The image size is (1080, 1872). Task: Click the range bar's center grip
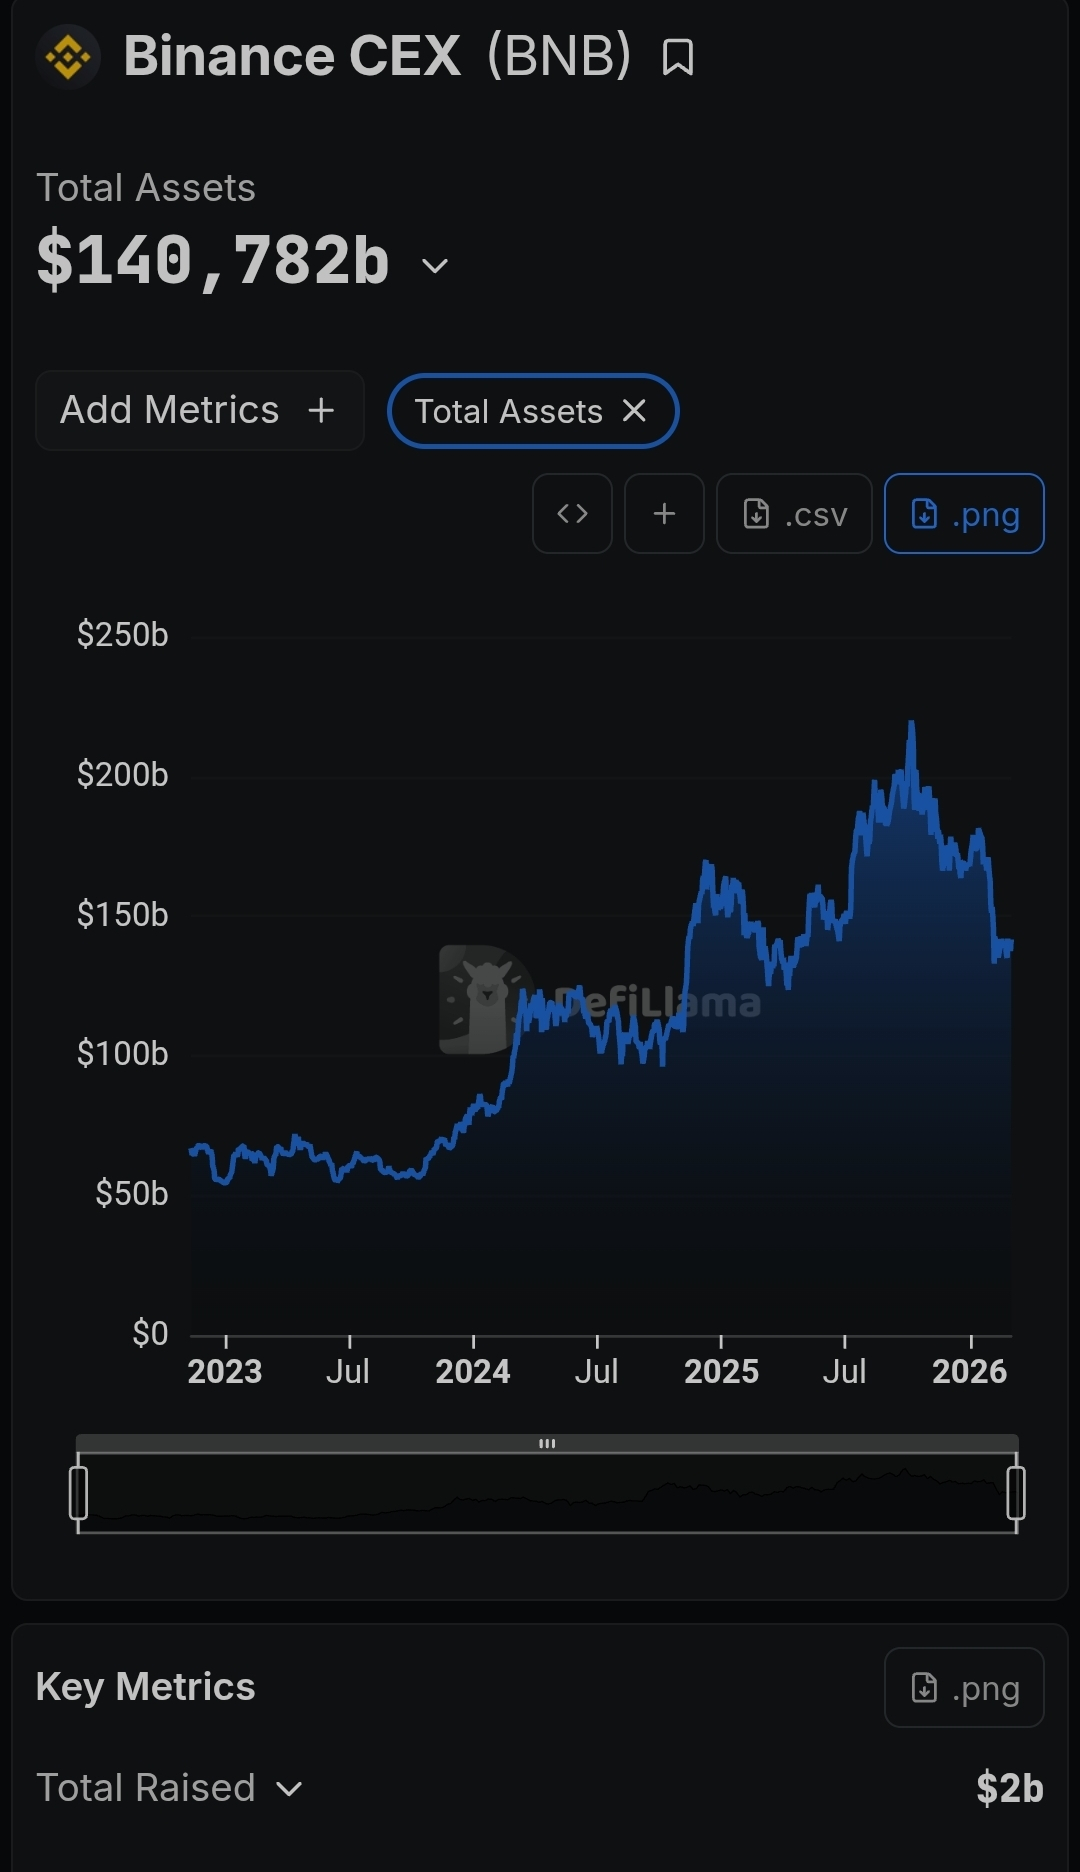click(547, 1443)
